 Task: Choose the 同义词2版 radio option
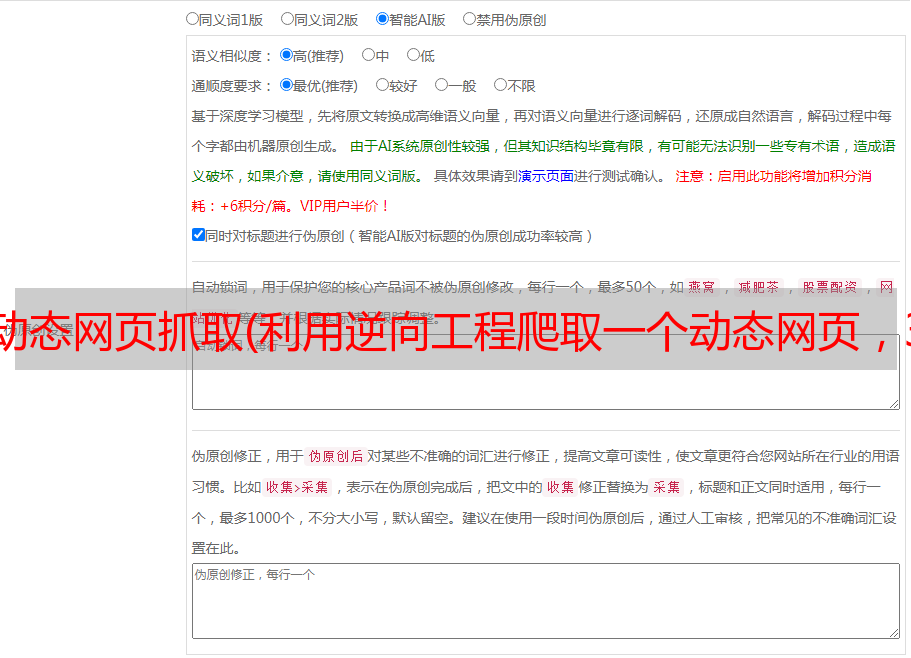(287, 18)
